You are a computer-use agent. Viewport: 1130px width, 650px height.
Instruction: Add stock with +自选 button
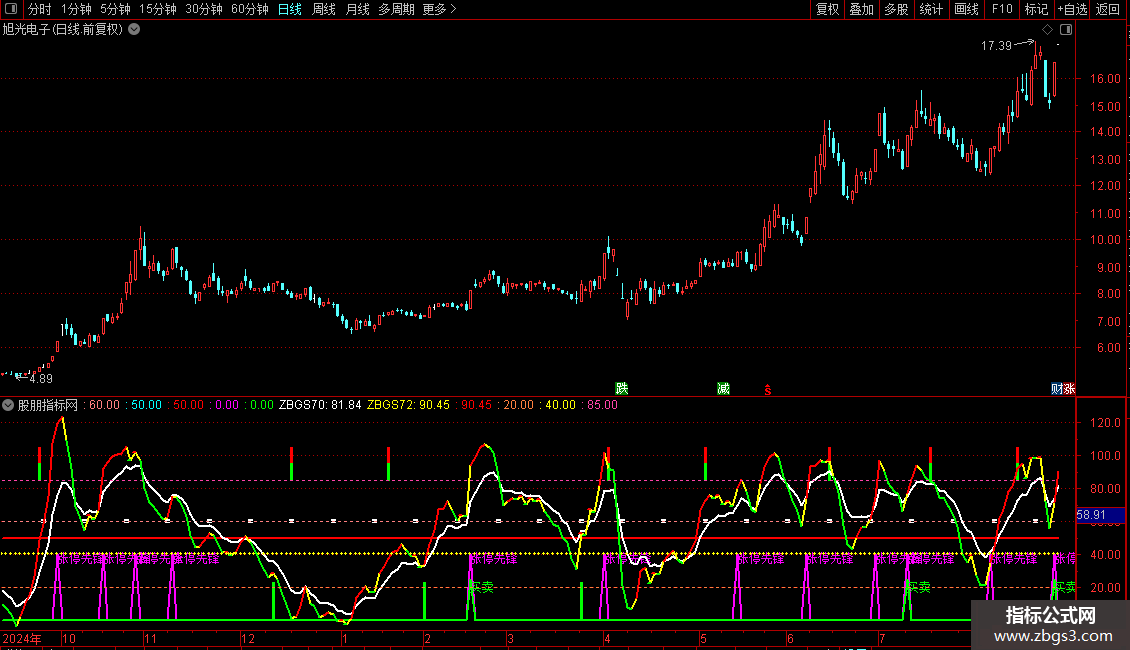[x=1072, y=9]
